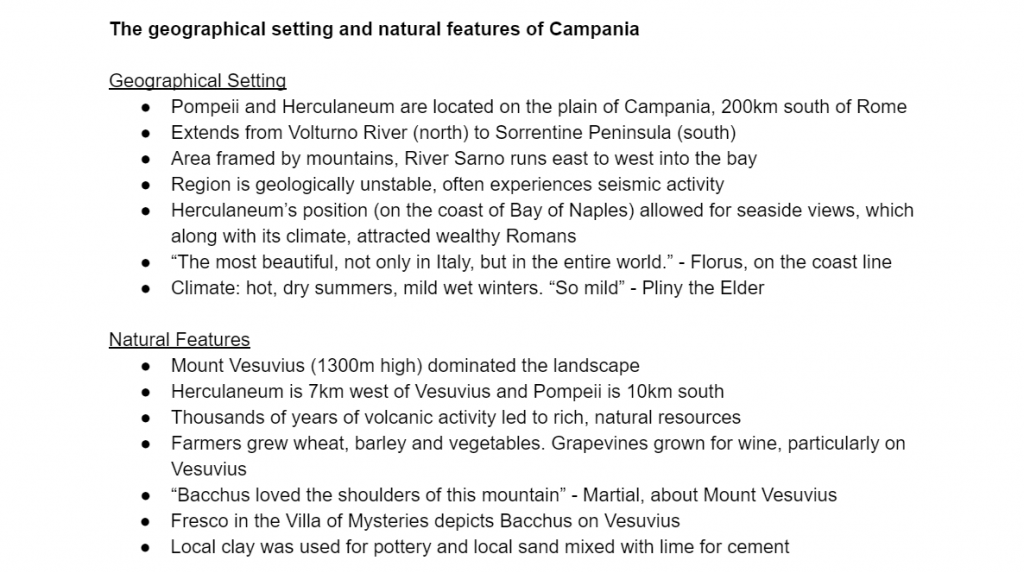Click the line about seismic activity
1024x573 pixels.
(x=447, y=185)
